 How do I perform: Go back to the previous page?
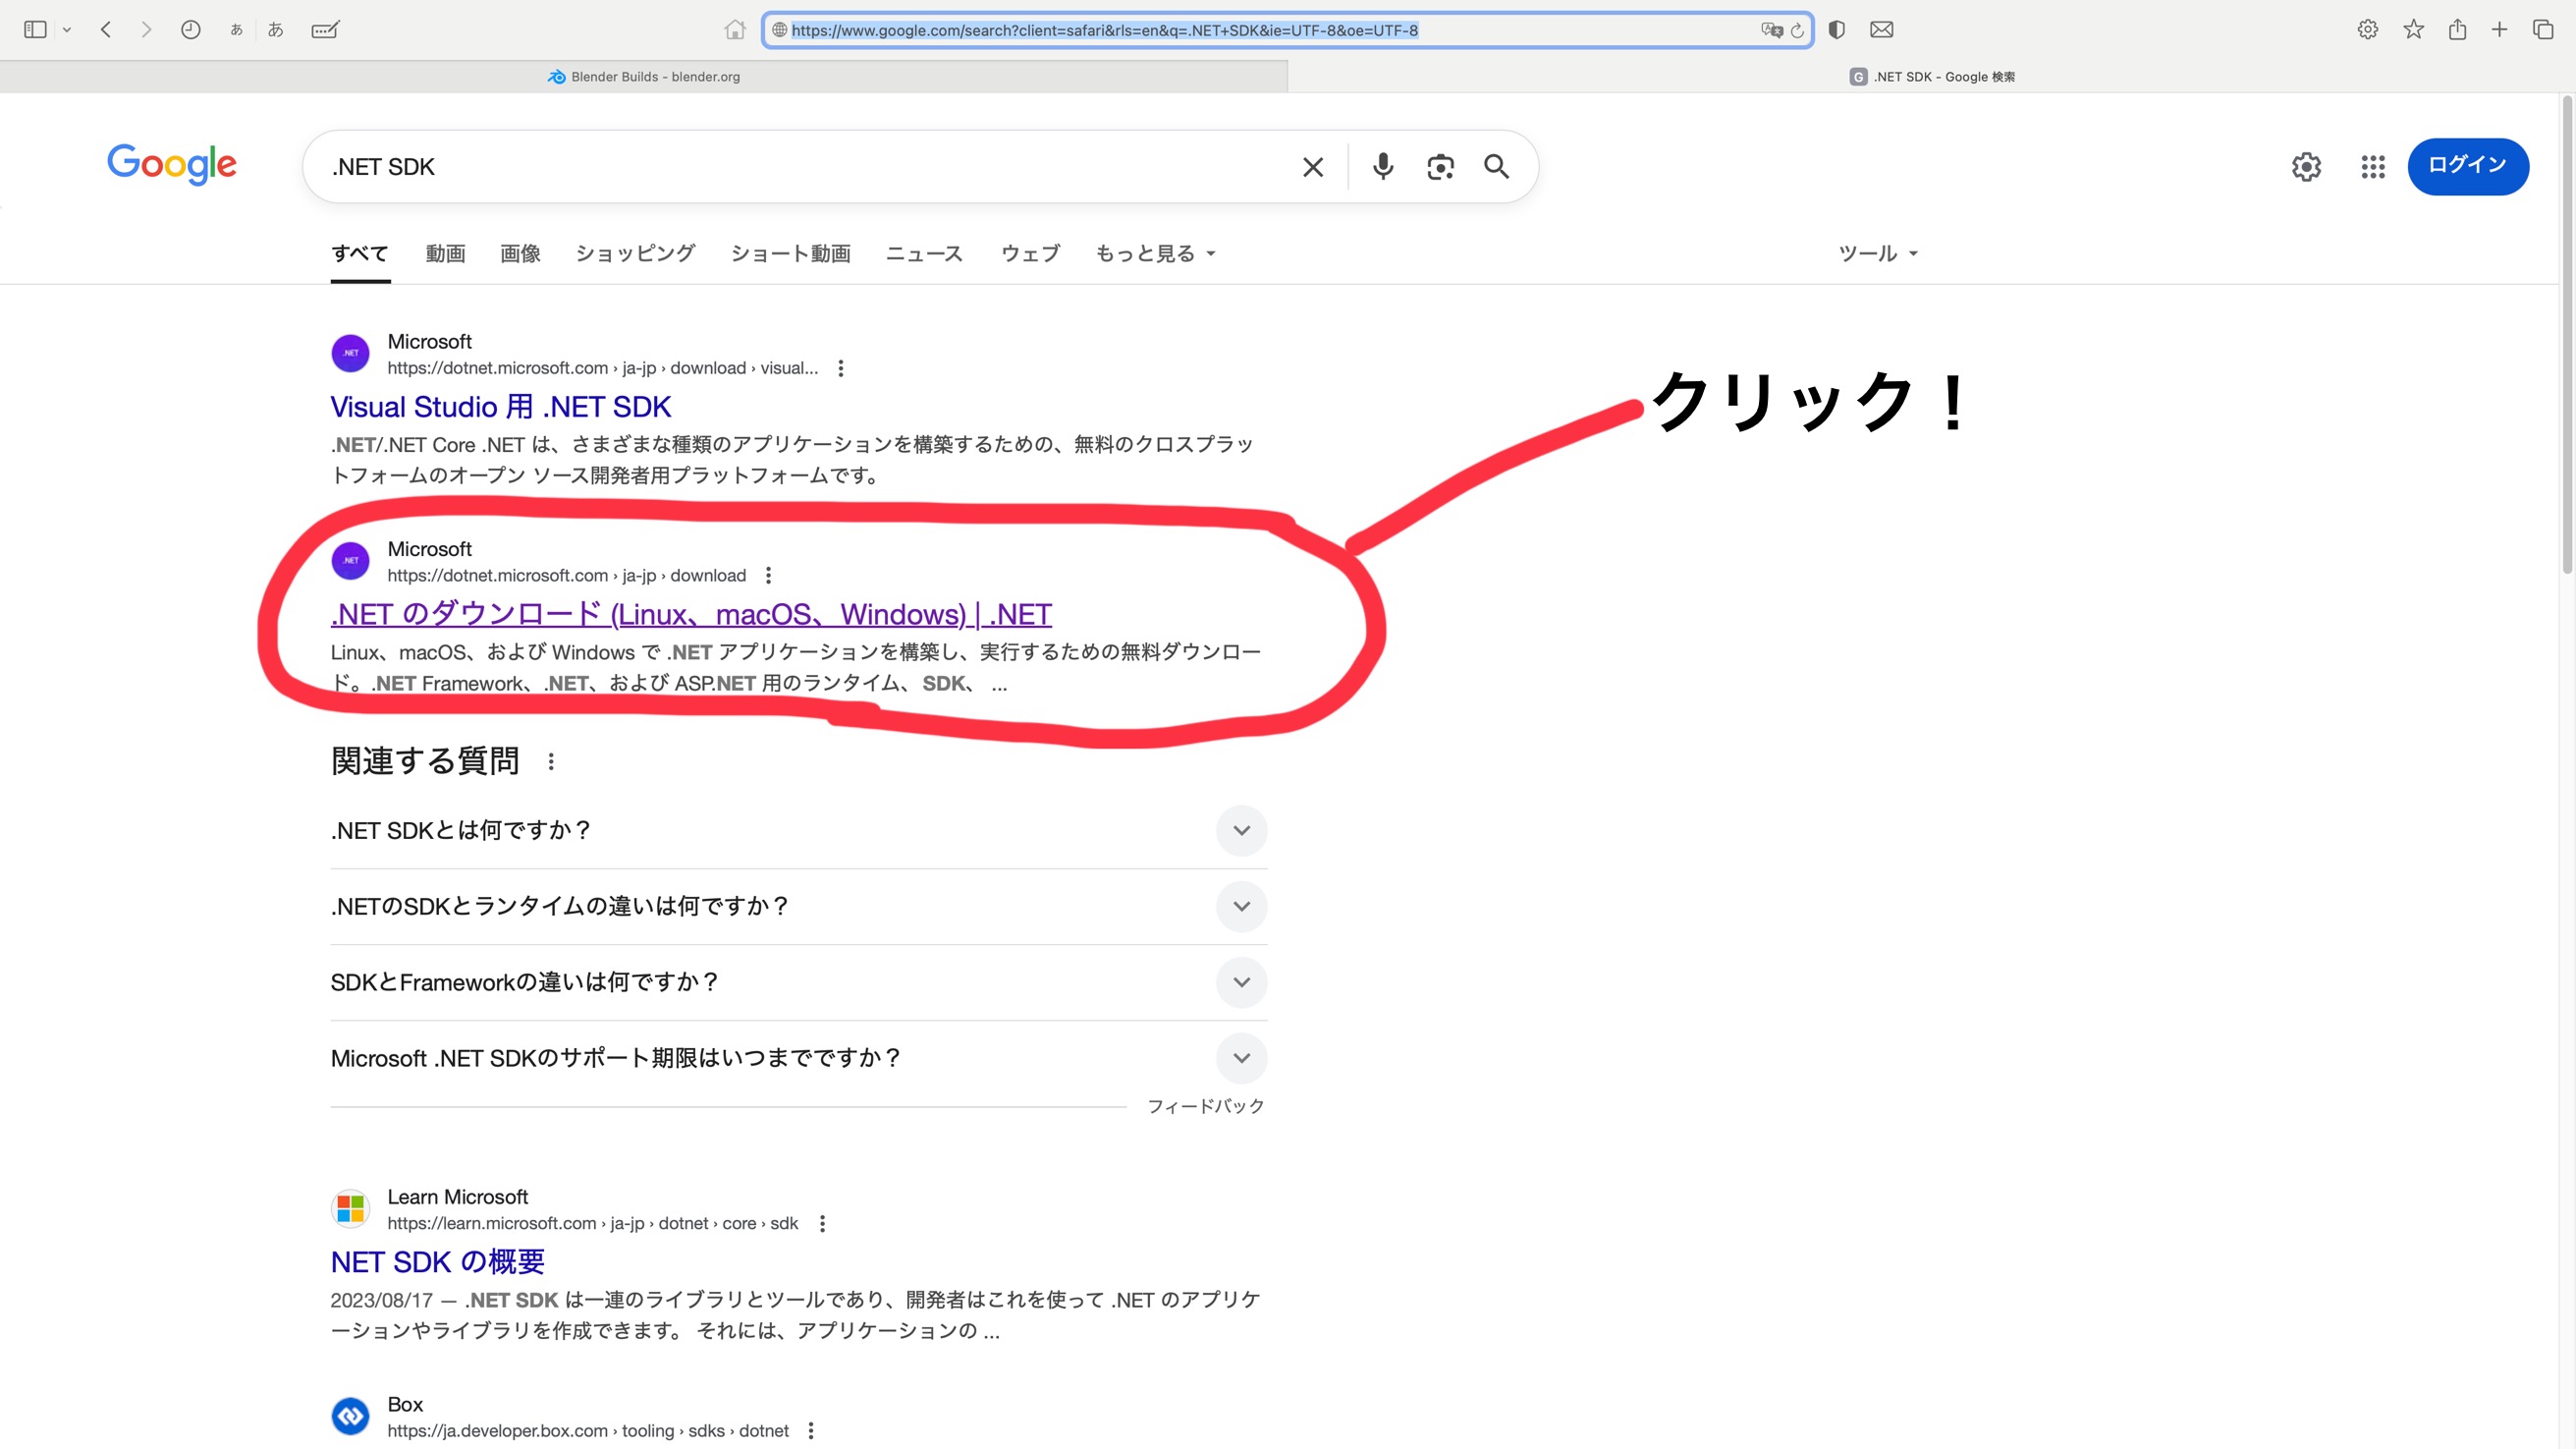pos(106,30)
